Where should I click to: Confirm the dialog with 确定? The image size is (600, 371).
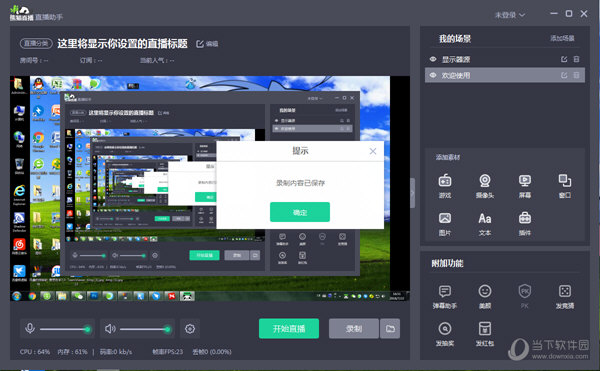300,212
